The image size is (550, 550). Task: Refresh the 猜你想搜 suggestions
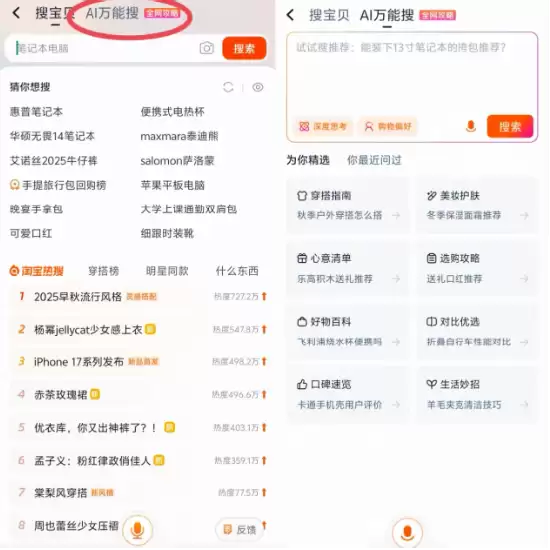(x=228, y=87)
